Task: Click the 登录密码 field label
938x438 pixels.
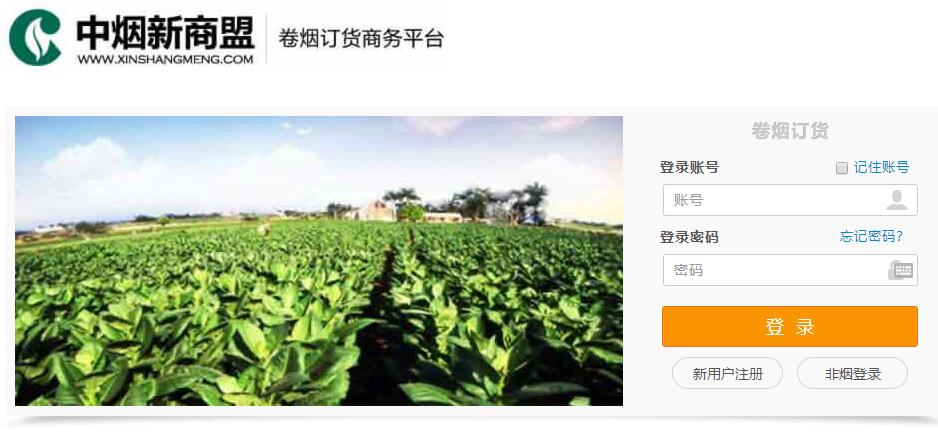Action: [x=689, y=237]
